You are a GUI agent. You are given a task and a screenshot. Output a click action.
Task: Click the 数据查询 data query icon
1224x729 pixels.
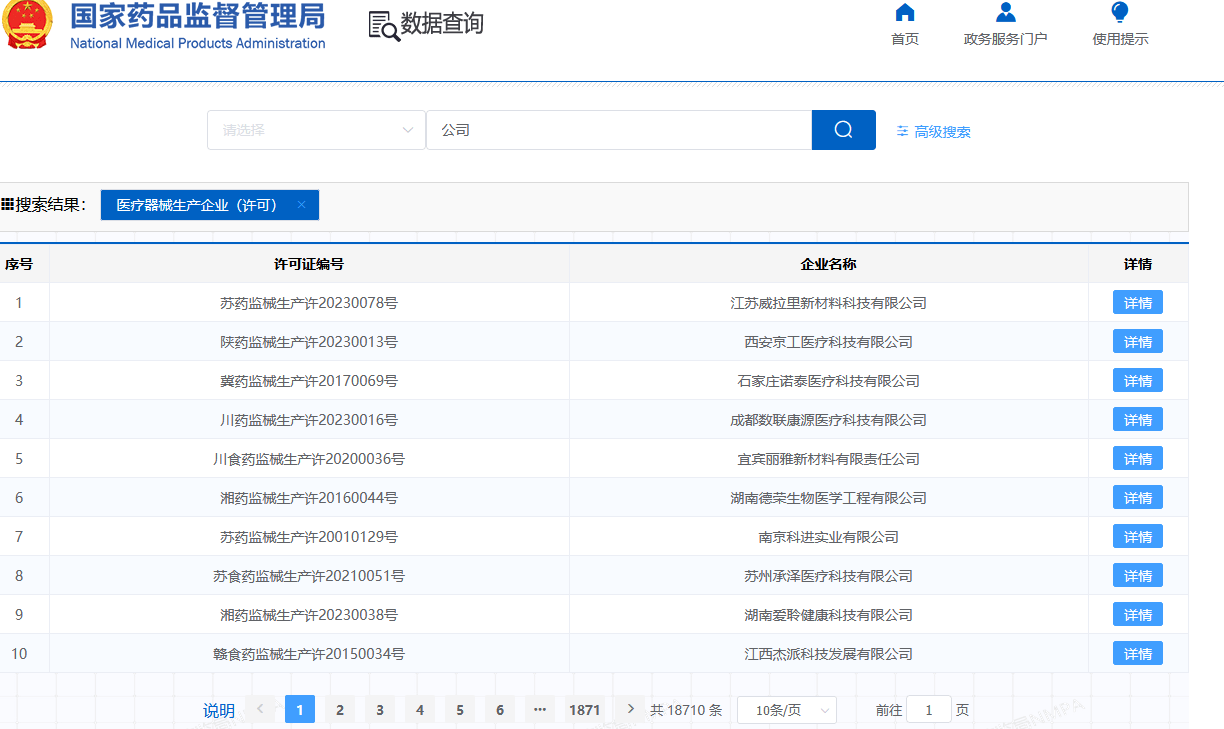click(382, 24)
